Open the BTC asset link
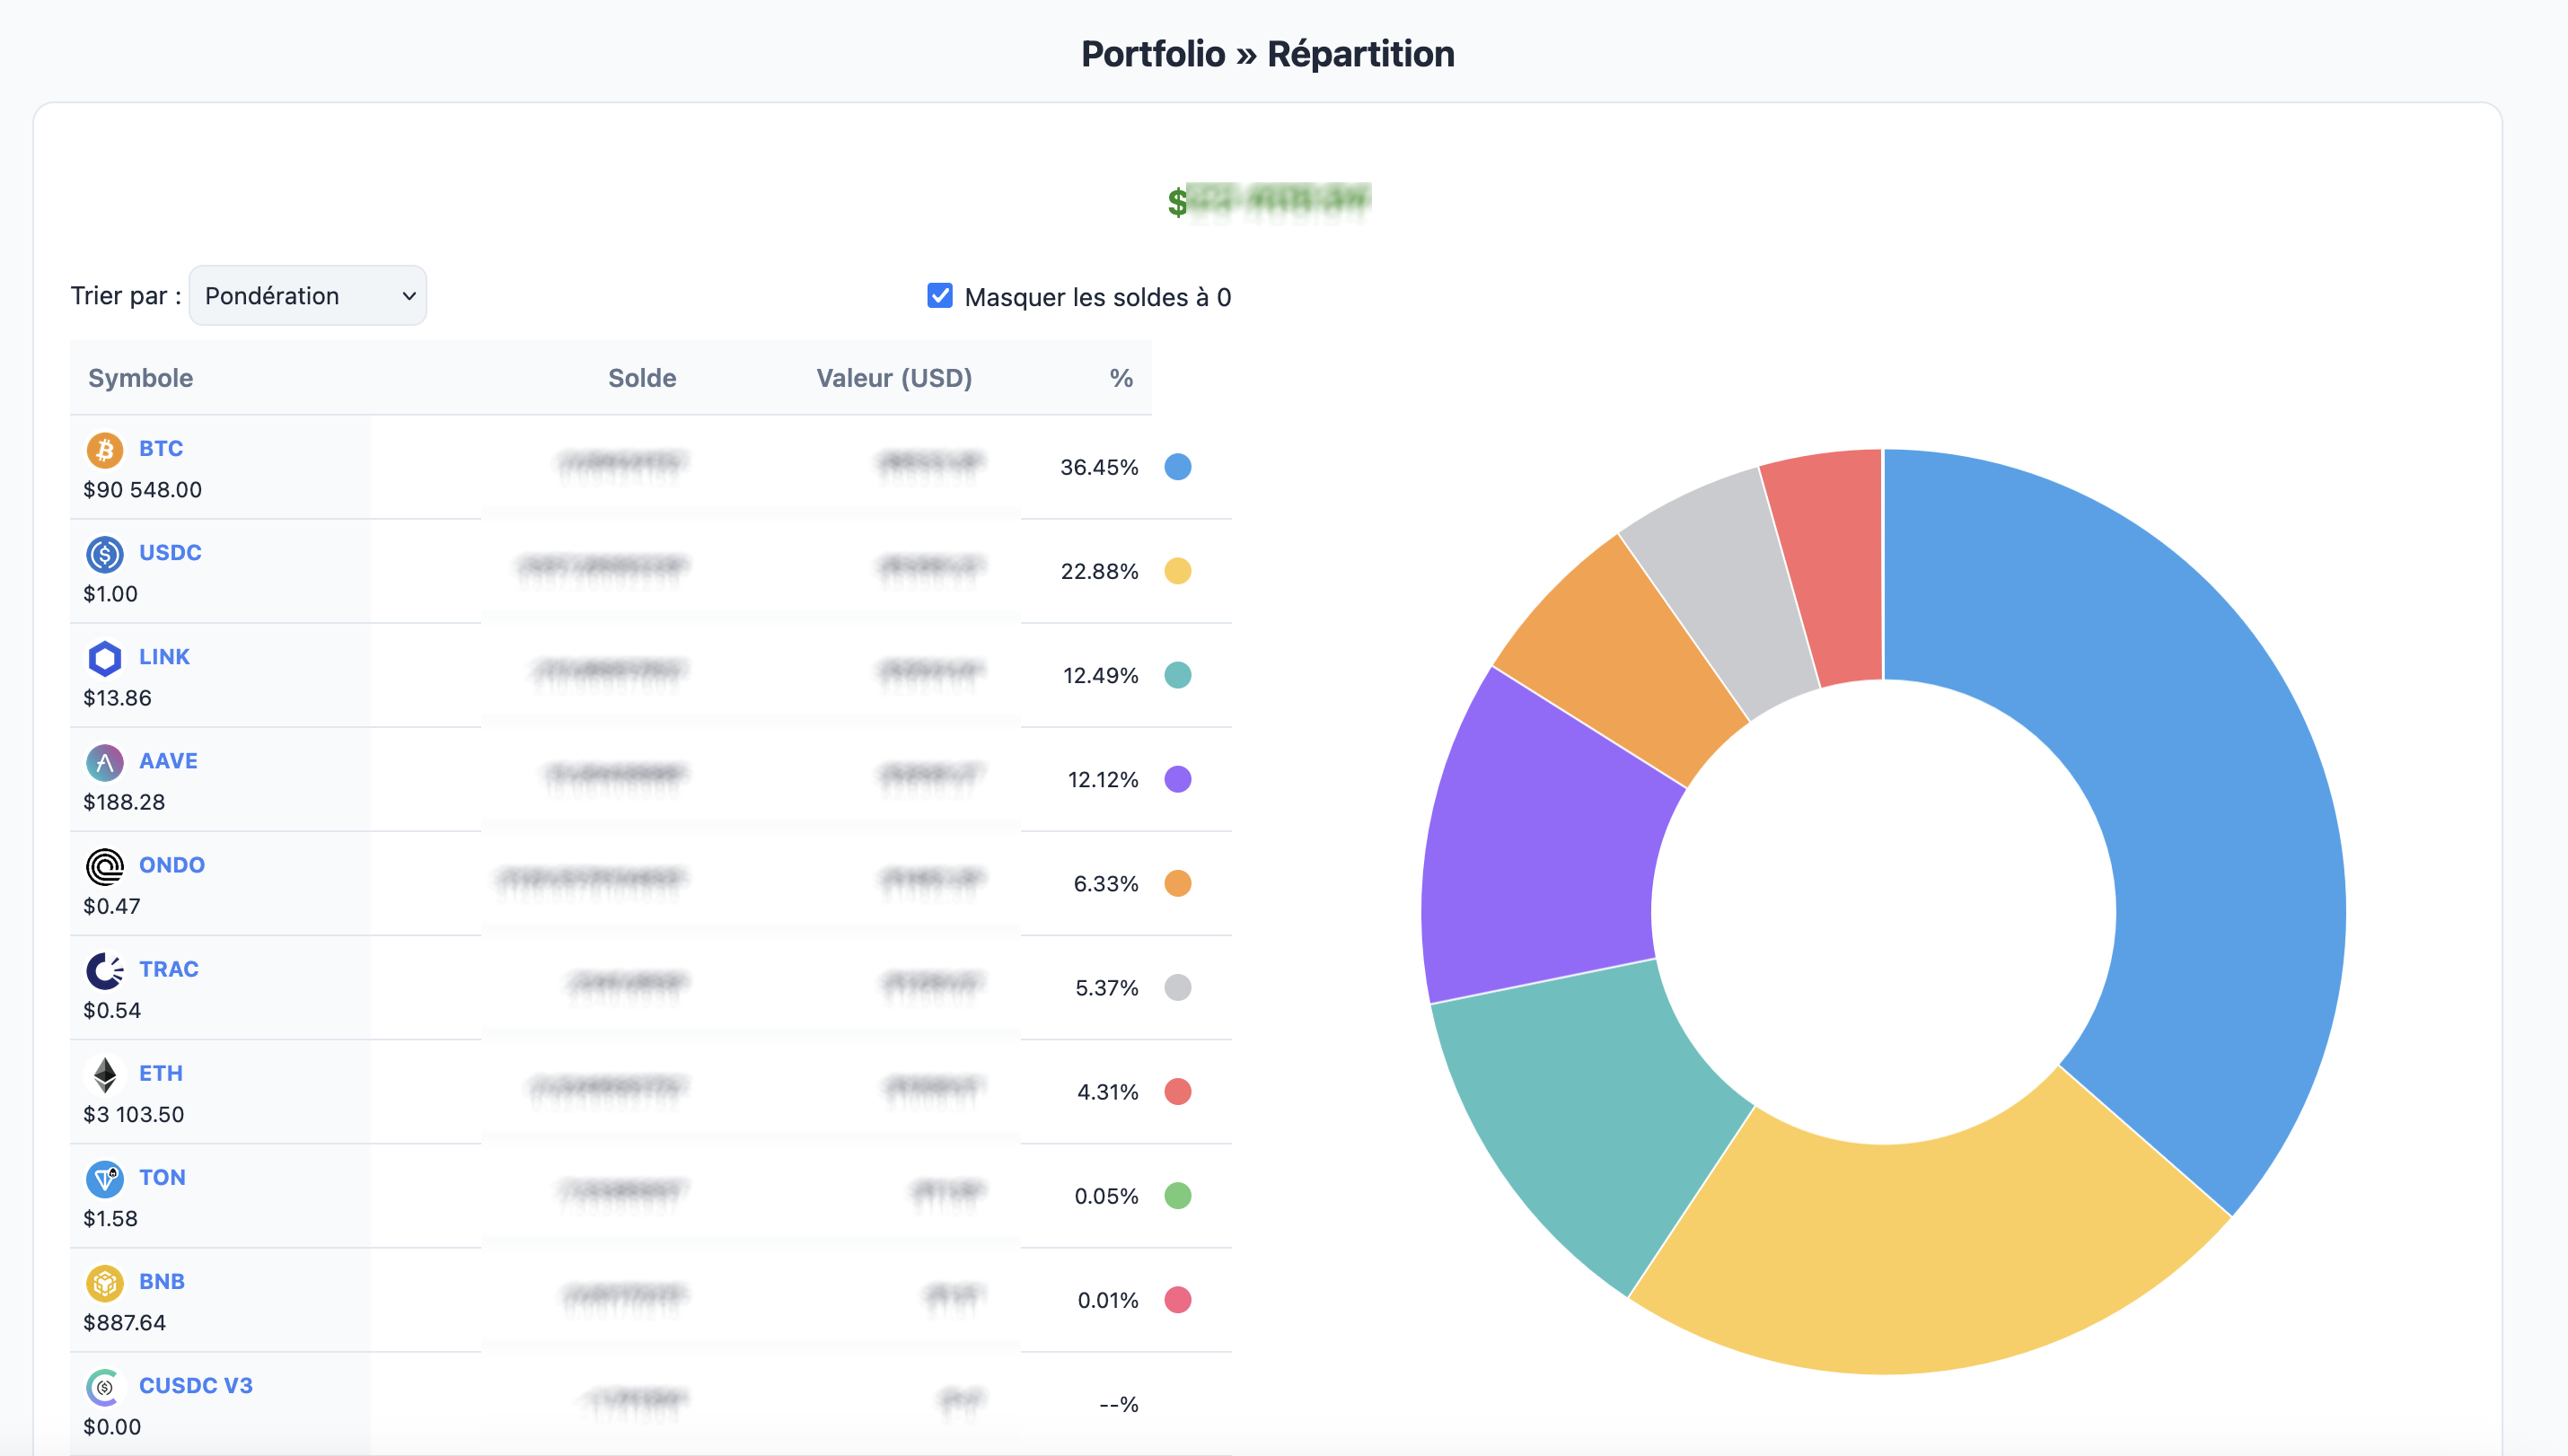2568x1456 pixels. tap(160, 448)
